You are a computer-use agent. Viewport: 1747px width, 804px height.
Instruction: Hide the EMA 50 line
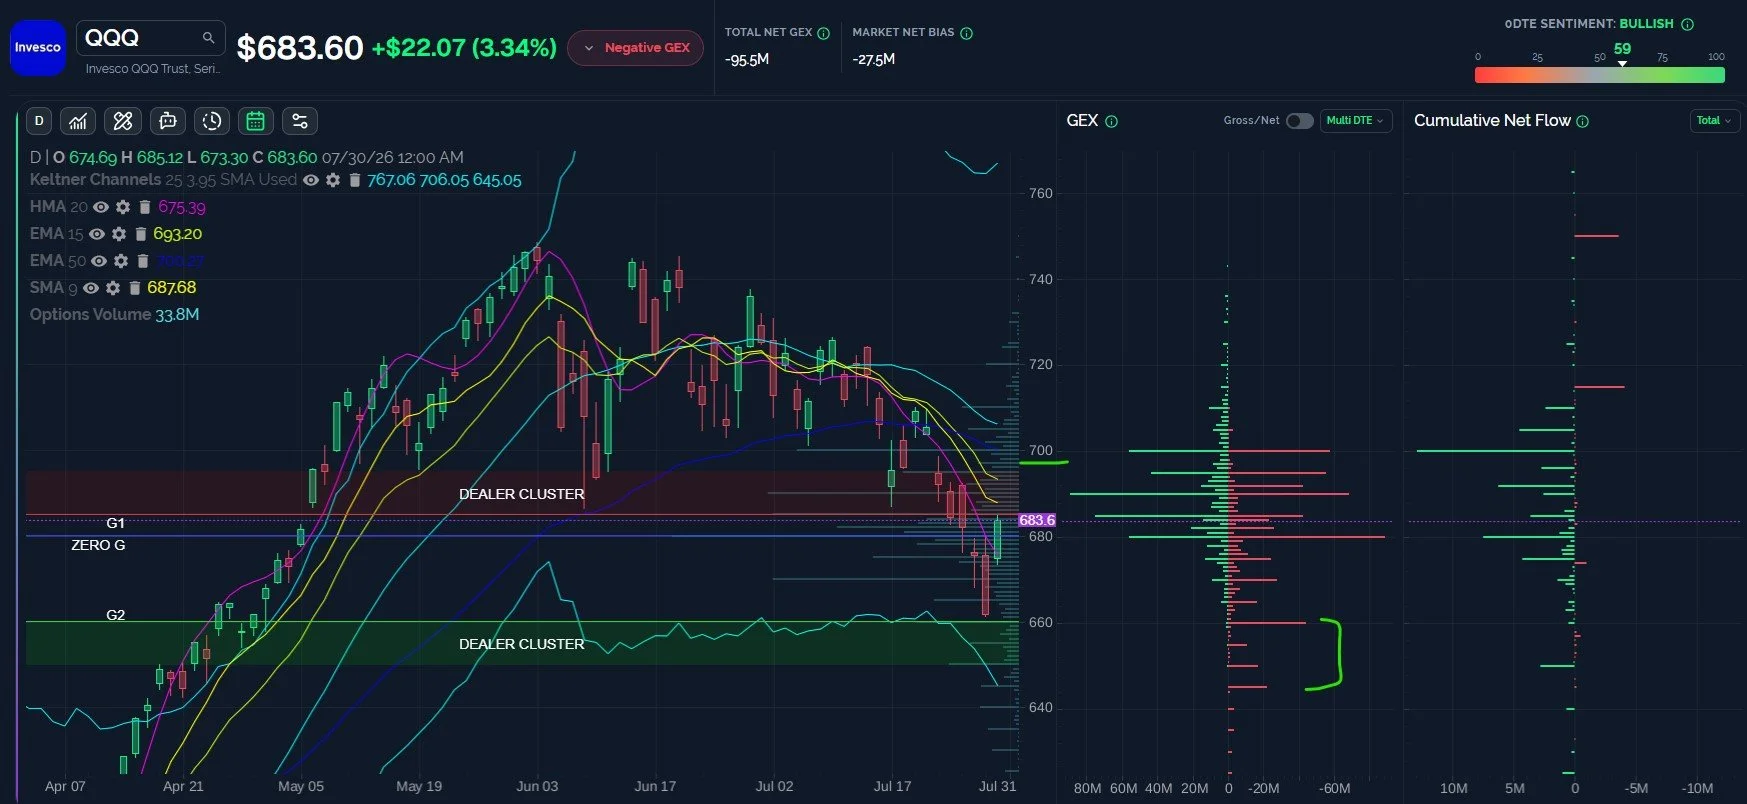click(x=99, y=261)
